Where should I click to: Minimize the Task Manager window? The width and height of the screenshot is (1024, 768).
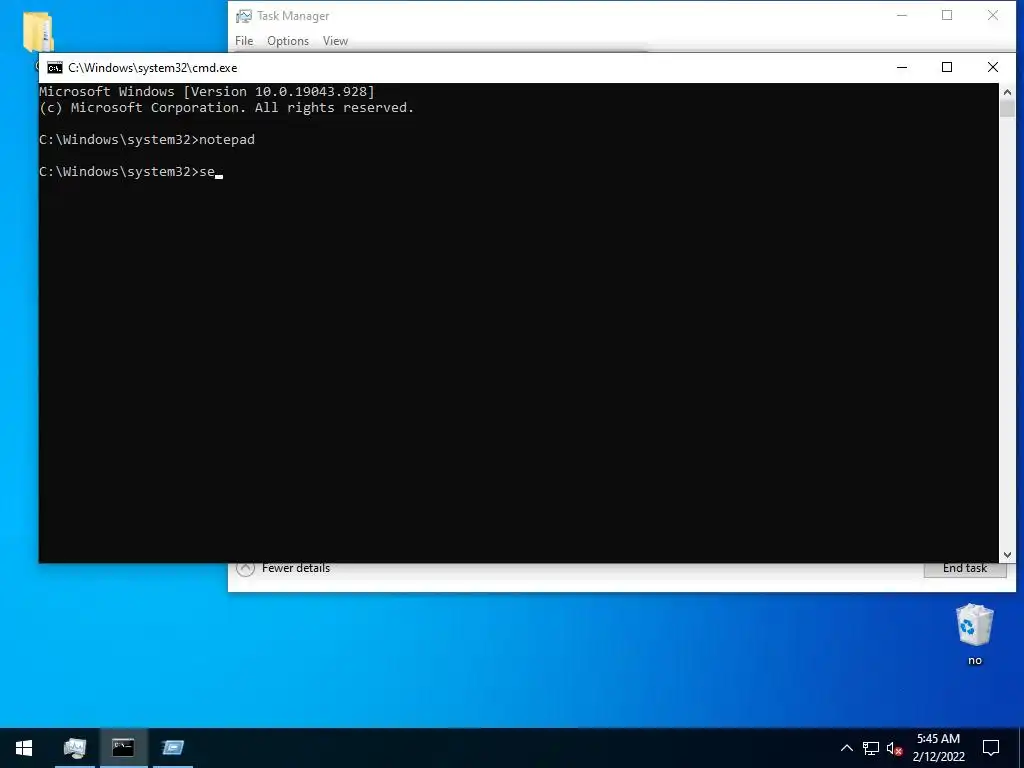pyautogui.click(x=902, y=16)
